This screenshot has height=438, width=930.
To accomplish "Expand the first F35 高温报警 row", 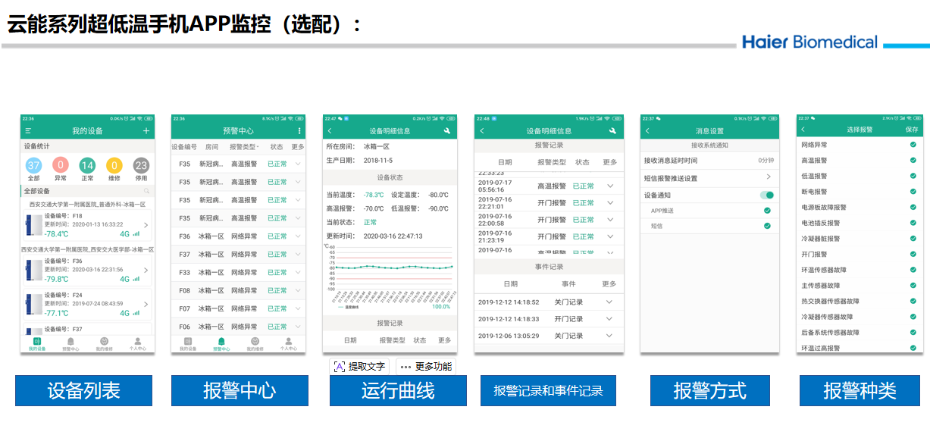I will (297, 164).
